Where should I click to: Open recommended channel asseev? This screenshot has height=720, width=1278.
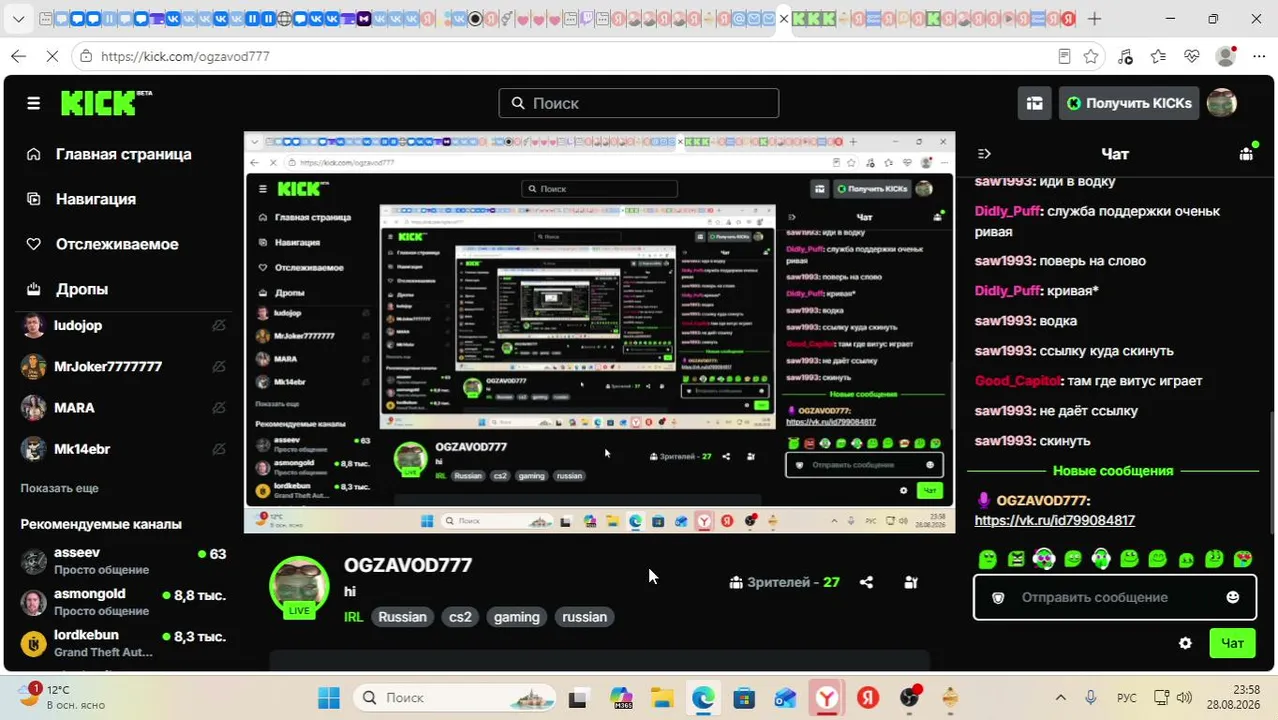123,561
